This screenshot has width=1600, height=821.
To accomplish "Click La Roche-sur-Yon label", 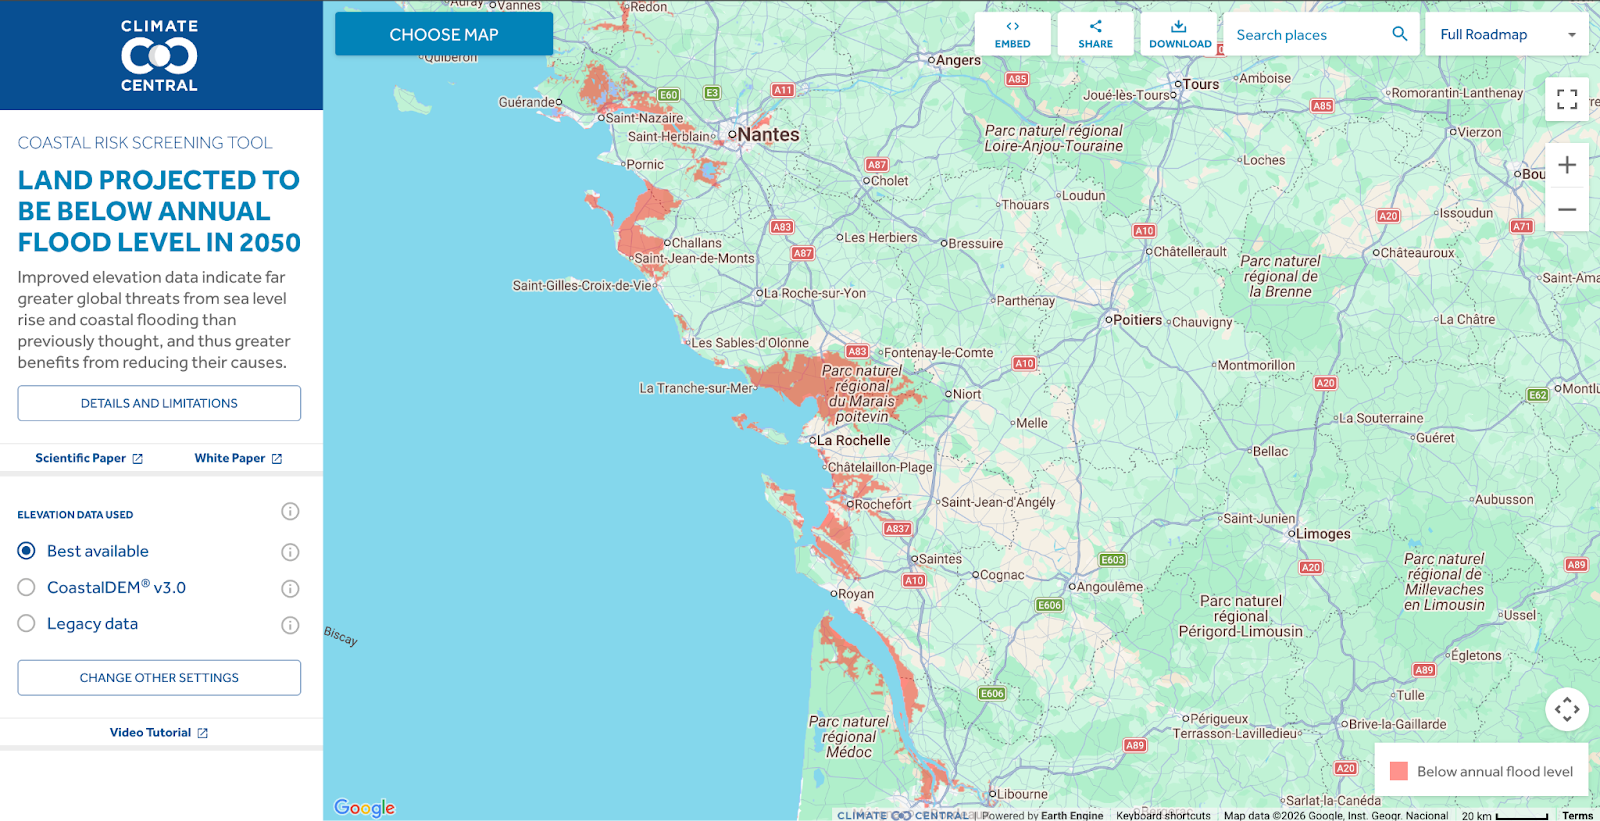I will point(815,294).
